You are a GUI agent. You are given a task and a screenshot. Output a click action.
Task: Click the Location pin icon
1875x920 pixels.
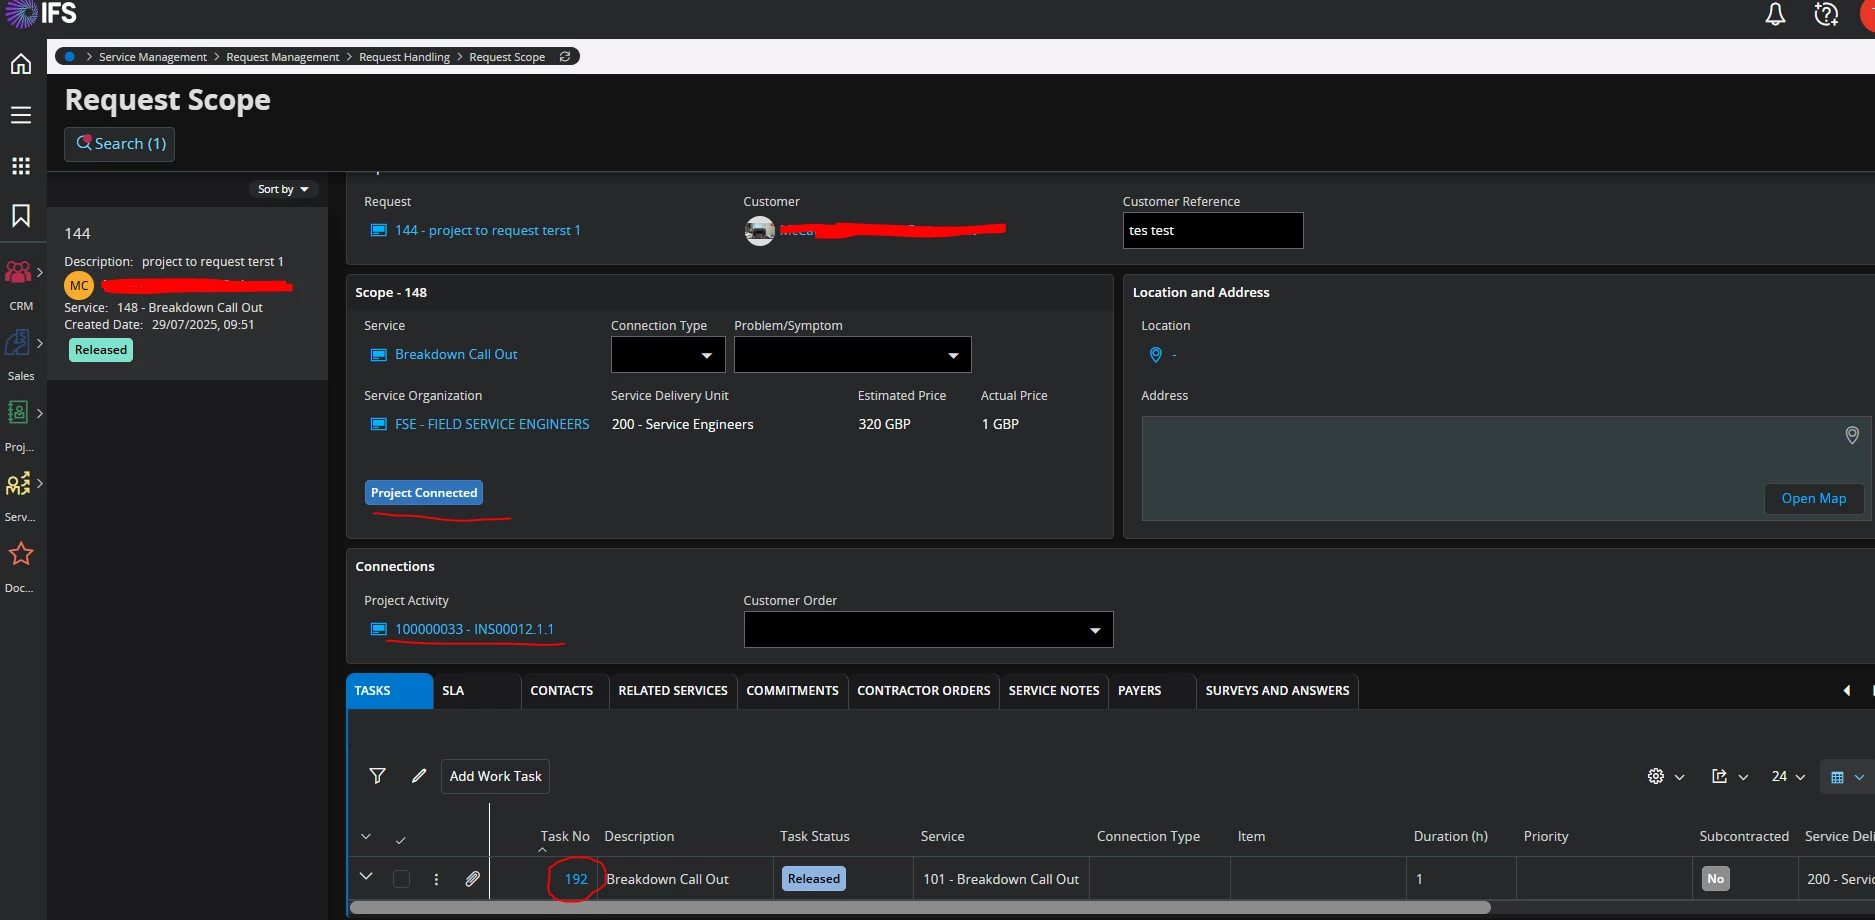click(1156, 355)
